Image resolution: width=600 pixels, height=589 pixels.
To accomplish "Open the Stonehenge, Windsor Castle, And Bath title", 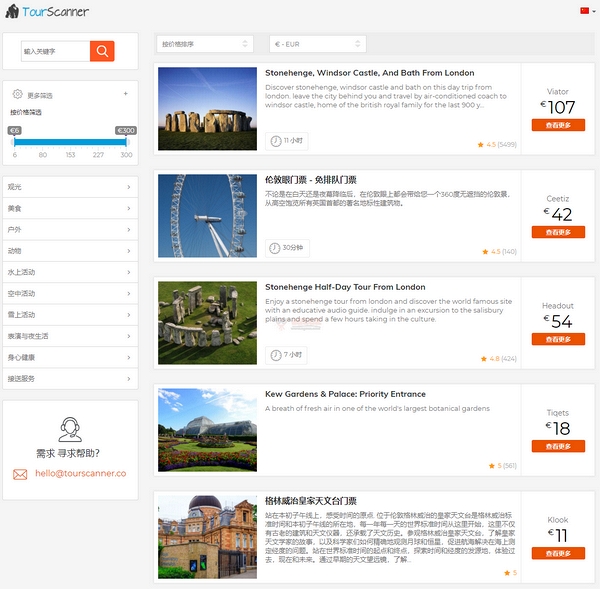I will click(x=370, y=73).
